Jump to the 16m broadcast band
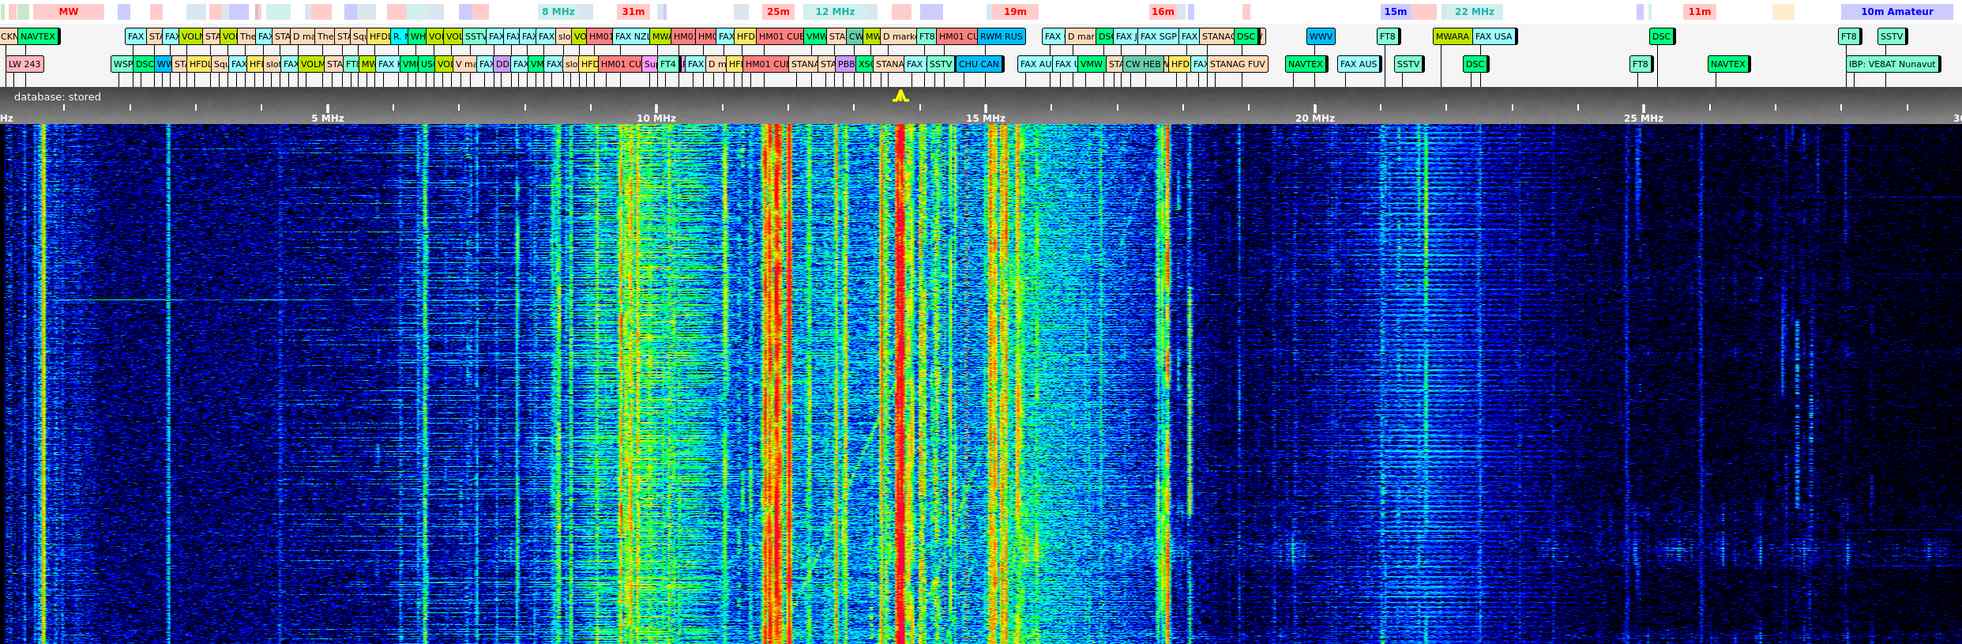 point(1162,12)
